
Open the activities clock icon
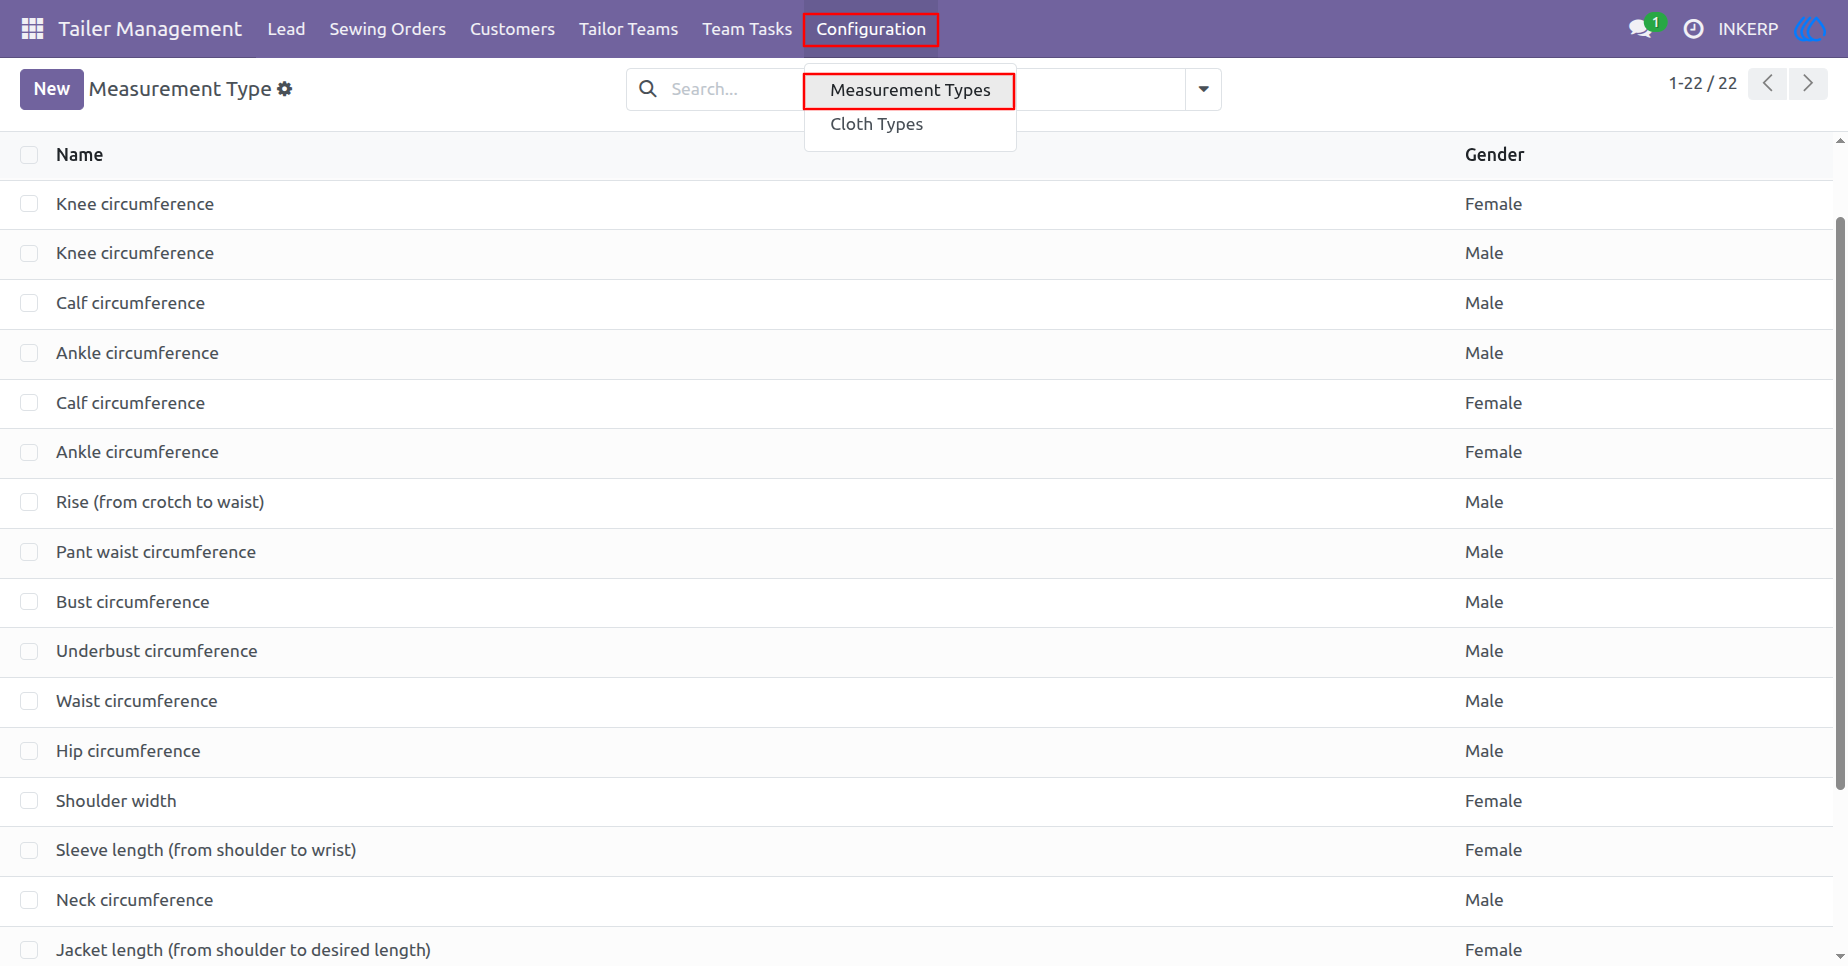(x=1693, y=29)
